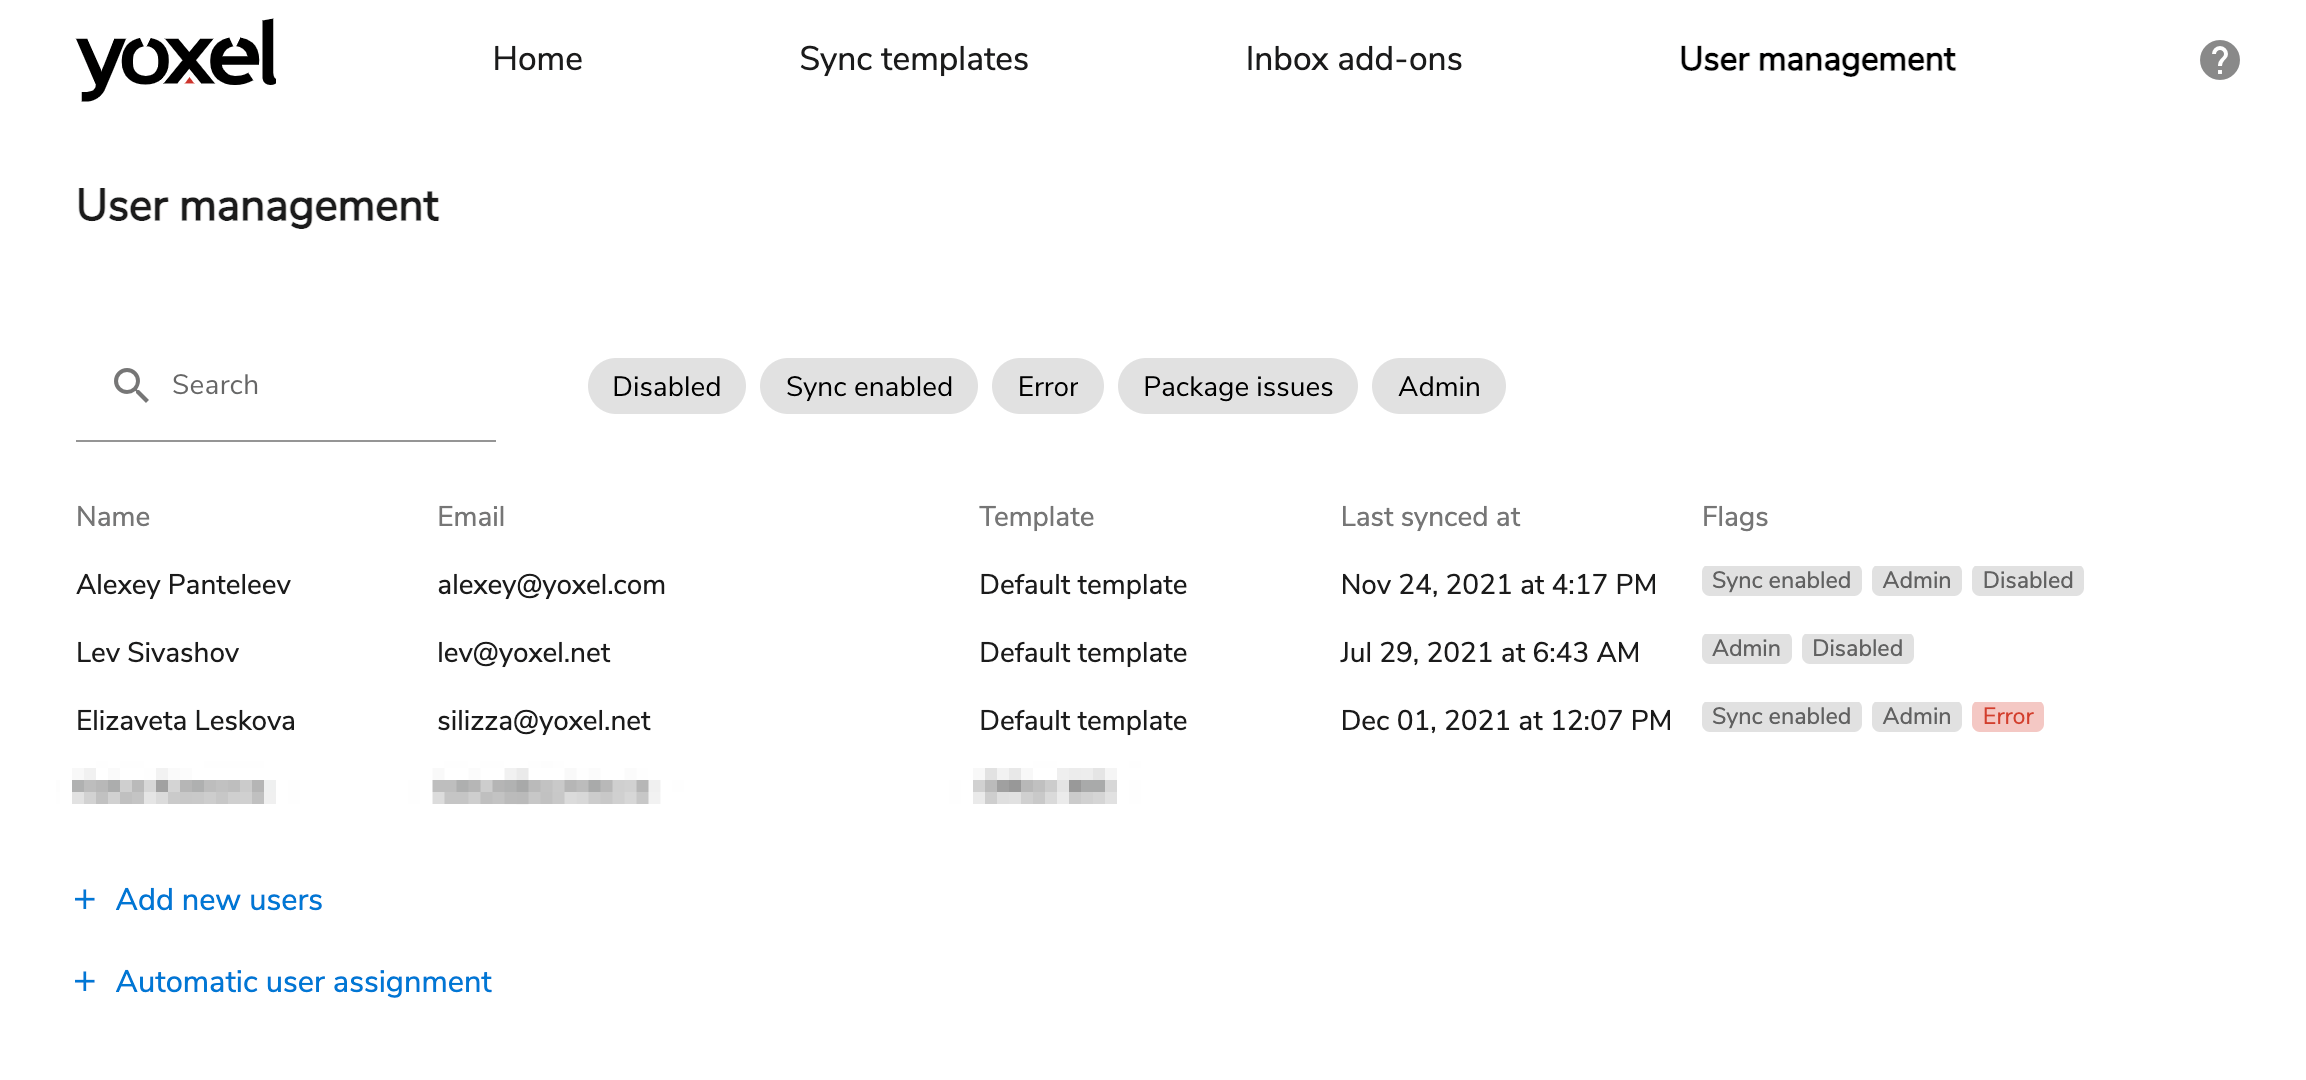Toggle the Disabled filter chip
The height and width of the screenshot is (1080, 2306).
(666, 387)
